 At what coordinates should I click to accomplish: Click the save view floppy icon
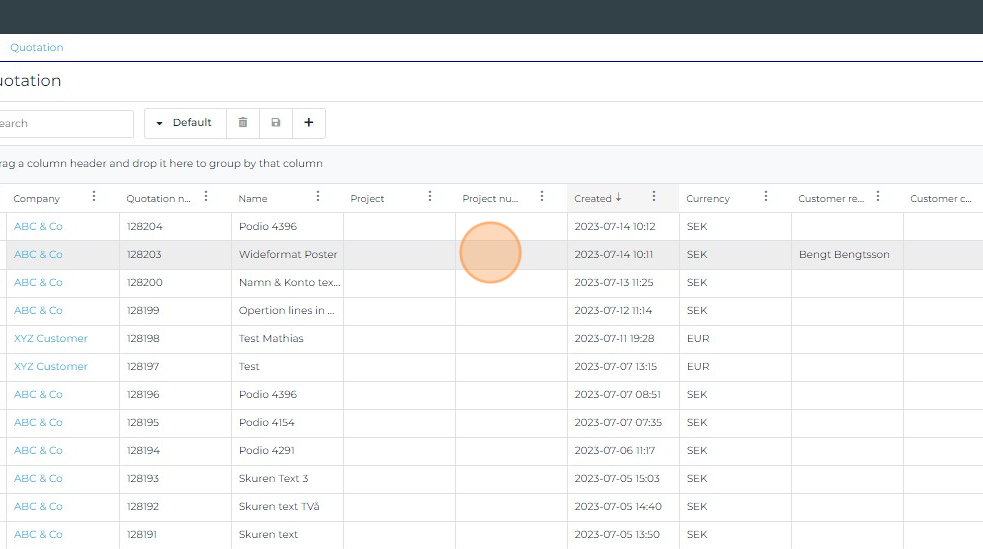[276, 123]
